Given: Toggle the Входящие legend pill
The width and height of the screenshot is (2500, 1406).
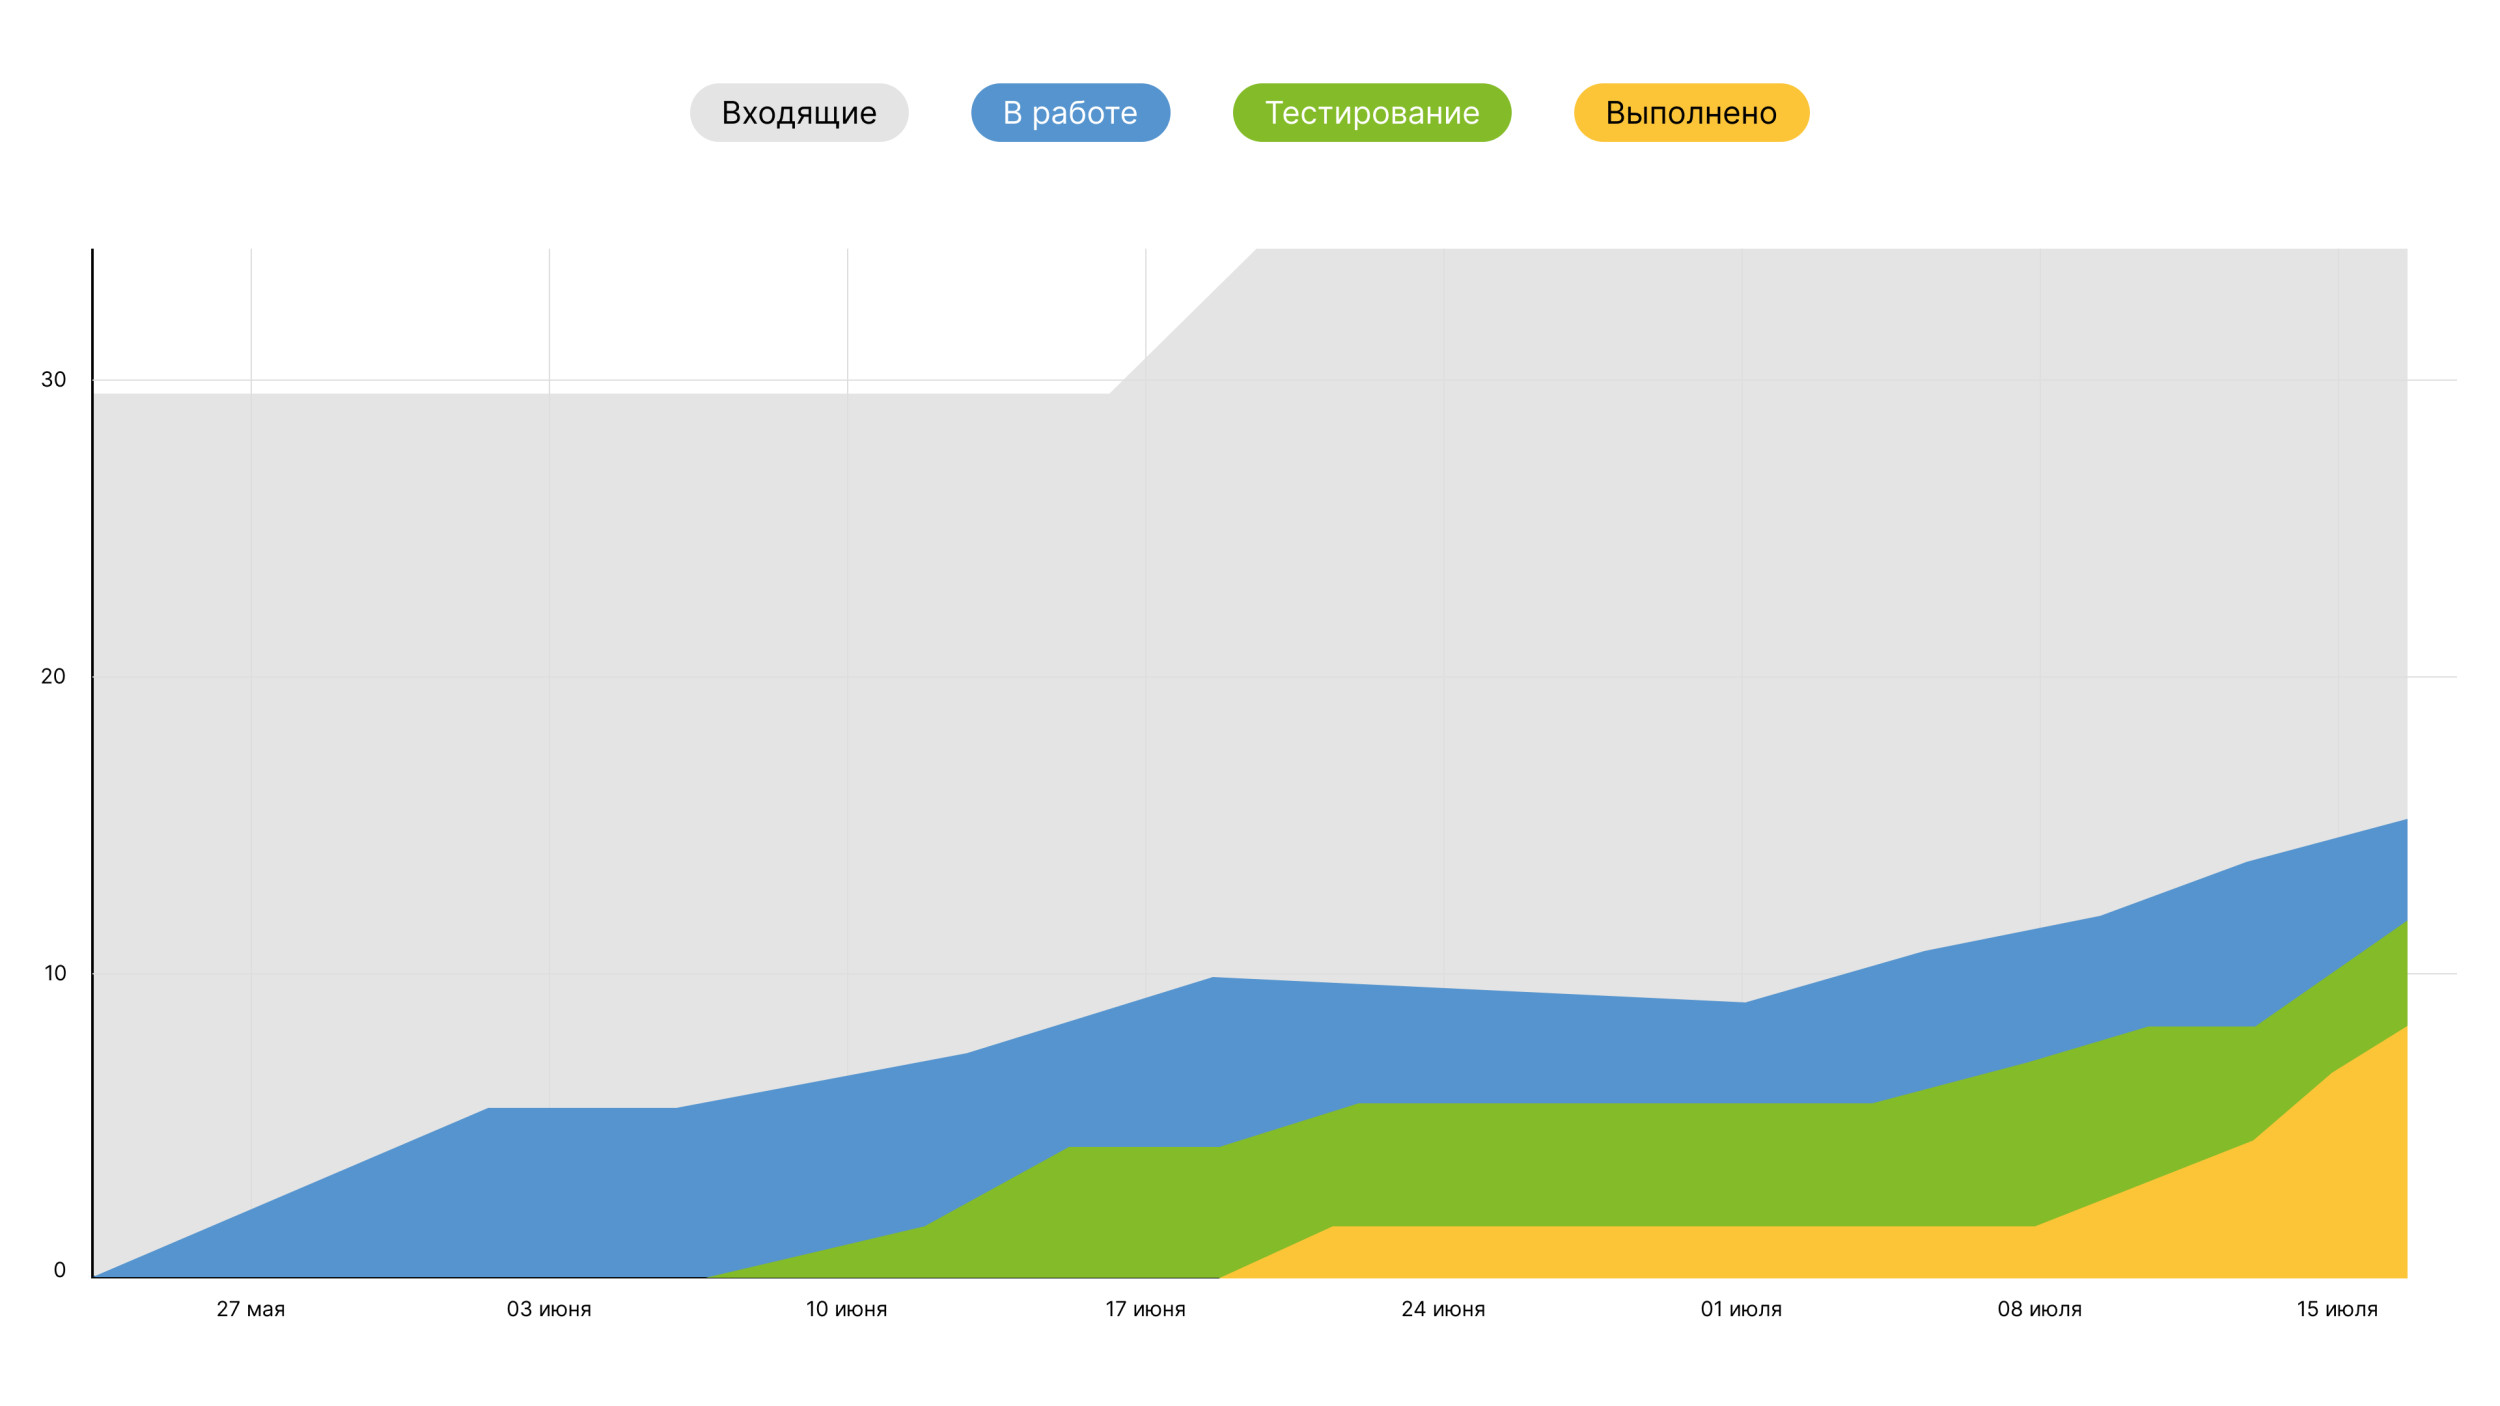Looking at the screenshot, I should [x=798, y=113].
